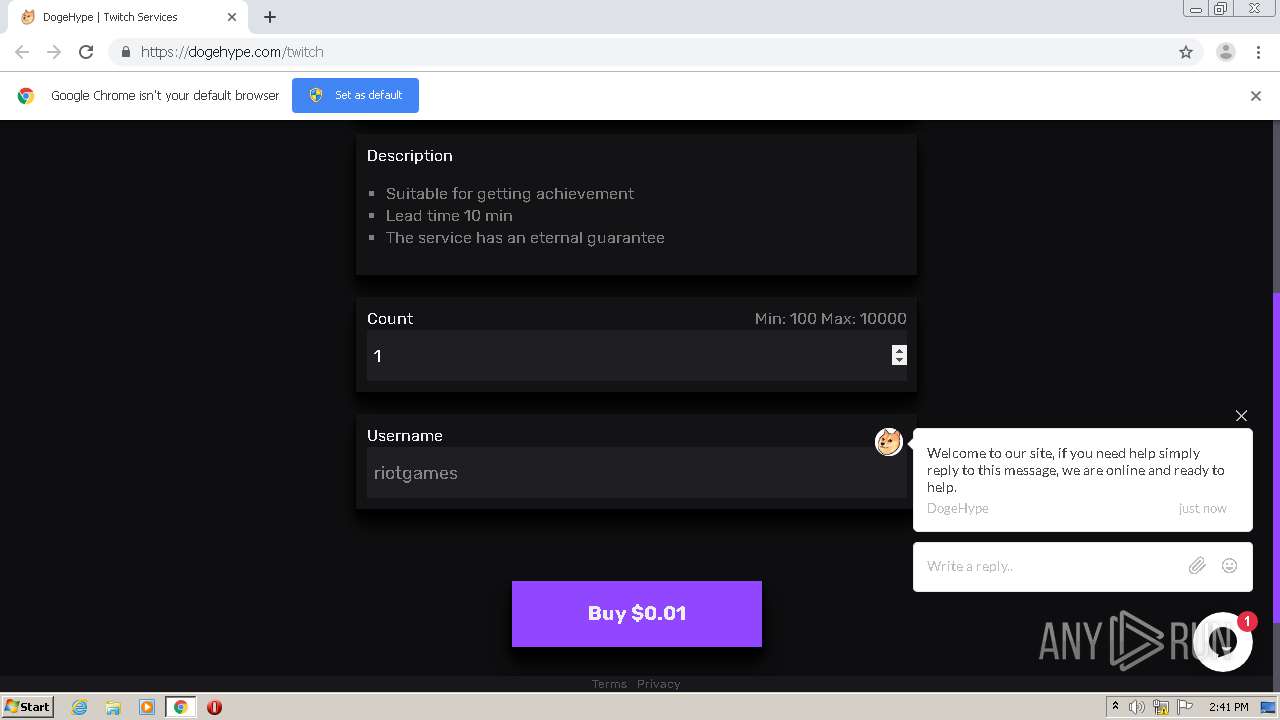Click 'Lead time 10 min' description line

tap(449, 216)
